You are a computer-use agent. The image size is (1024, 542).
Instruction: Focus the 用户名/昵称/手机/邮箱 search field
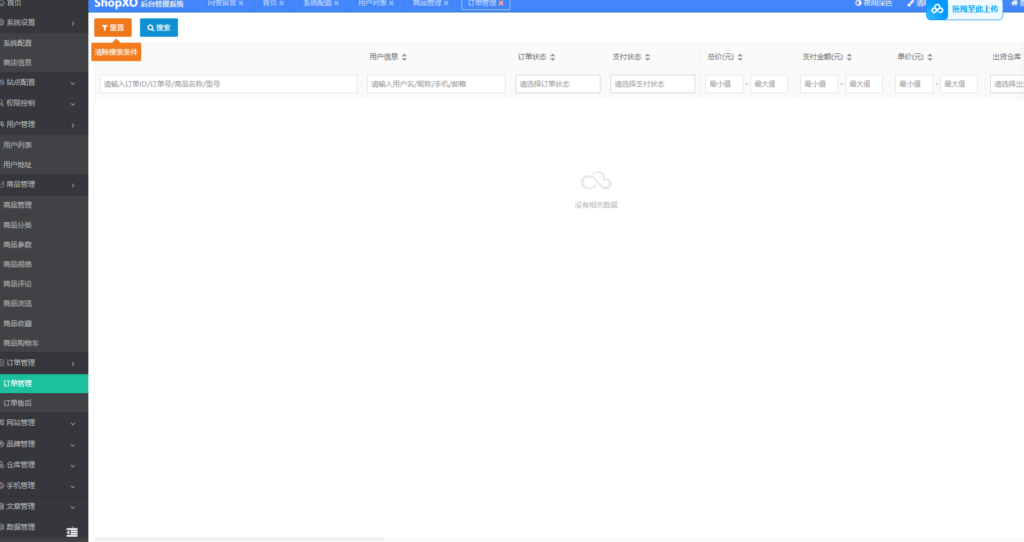click(436, 84)
